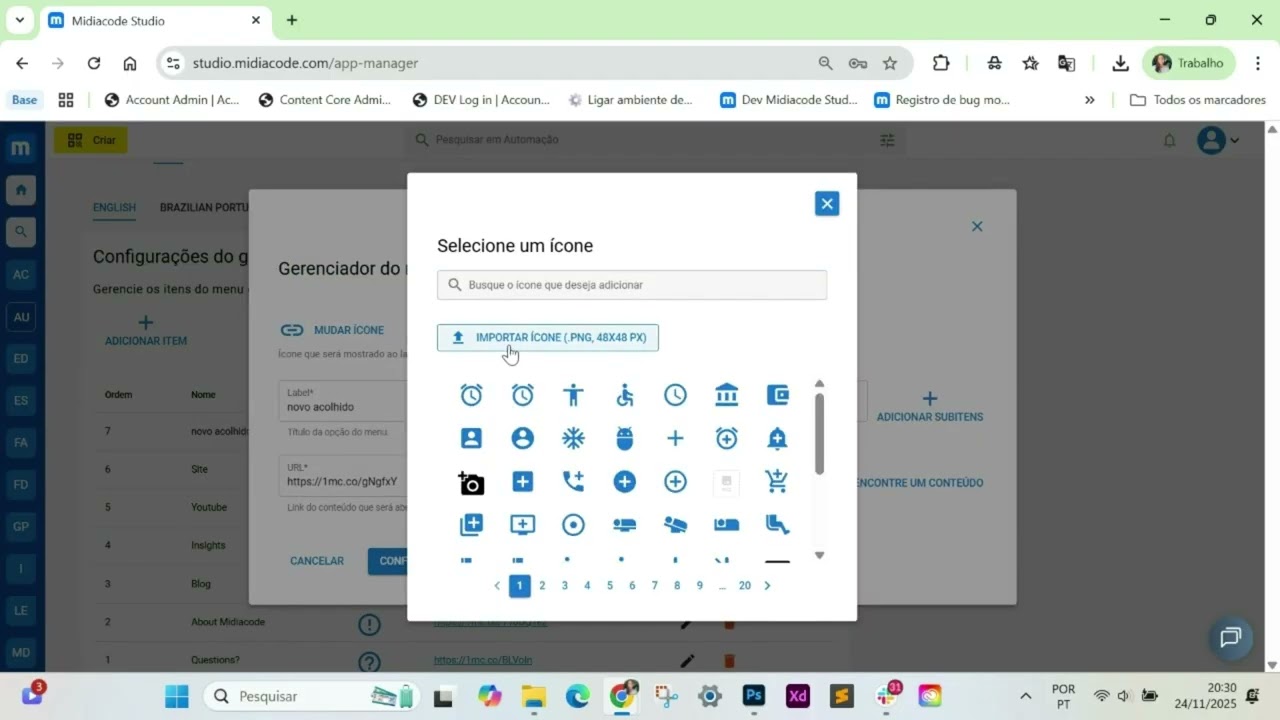Click the icon grid scrollbar thumb
1280x720 pixels.
(x=819, y=434)
